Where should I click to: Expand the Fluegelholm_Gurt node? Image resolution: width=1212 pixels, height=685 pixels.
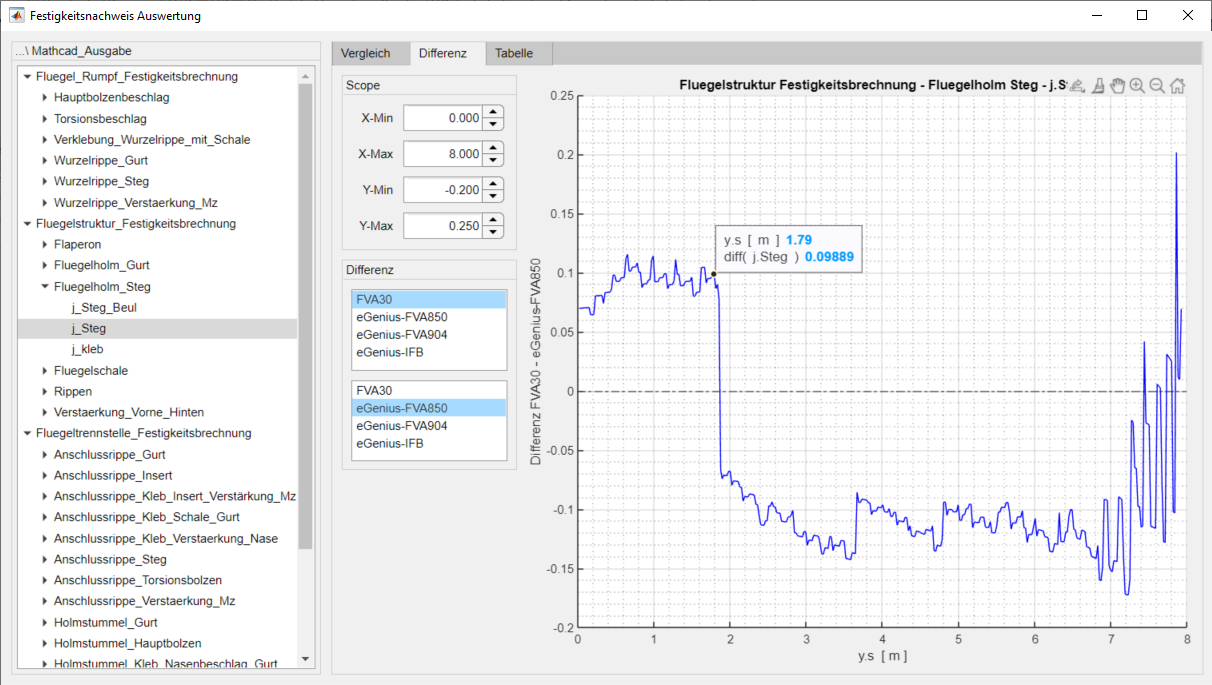pos(45,266)
